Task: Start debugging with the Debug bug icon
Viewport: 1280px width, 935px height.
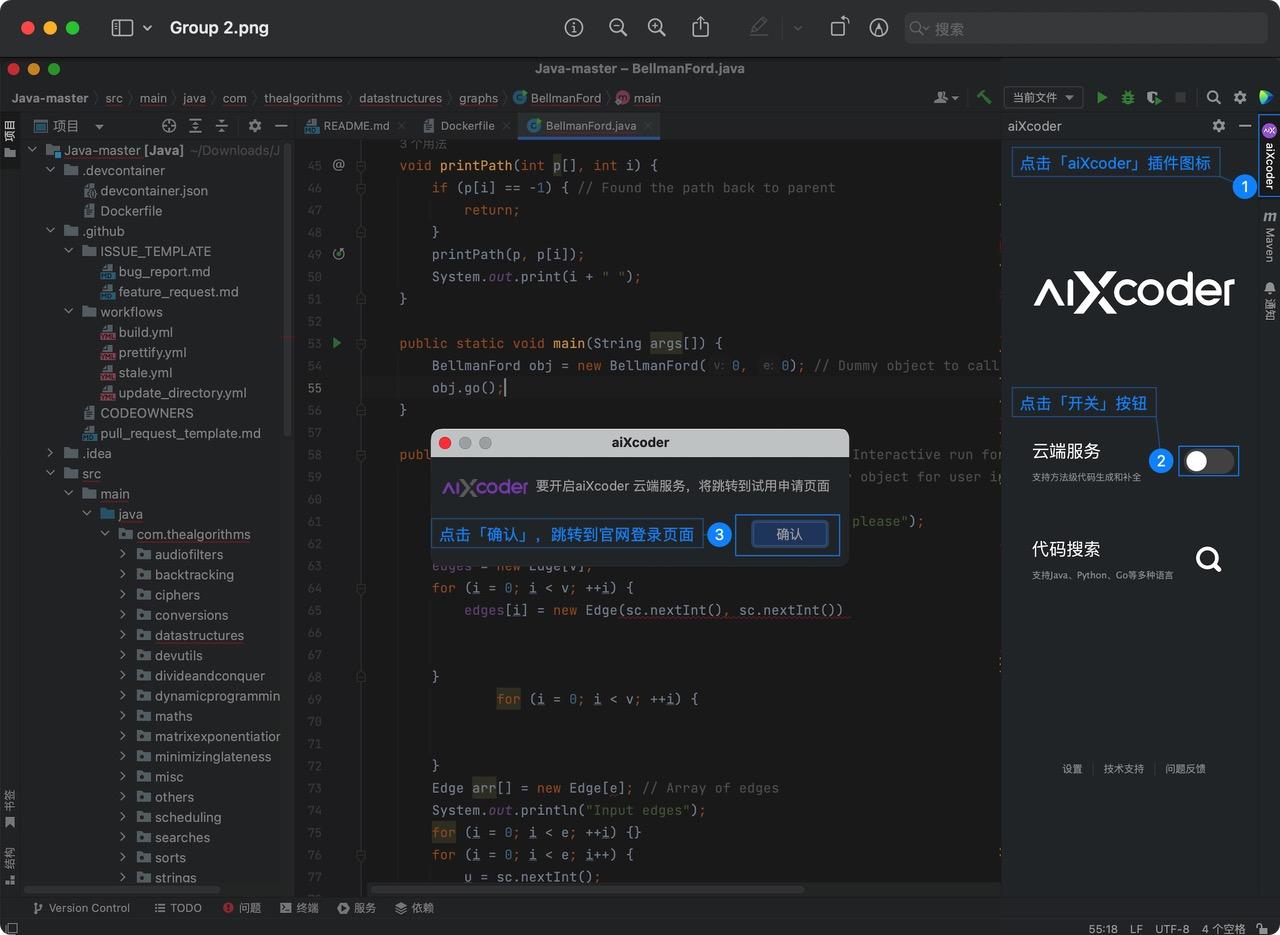Action: (1127, 97)
